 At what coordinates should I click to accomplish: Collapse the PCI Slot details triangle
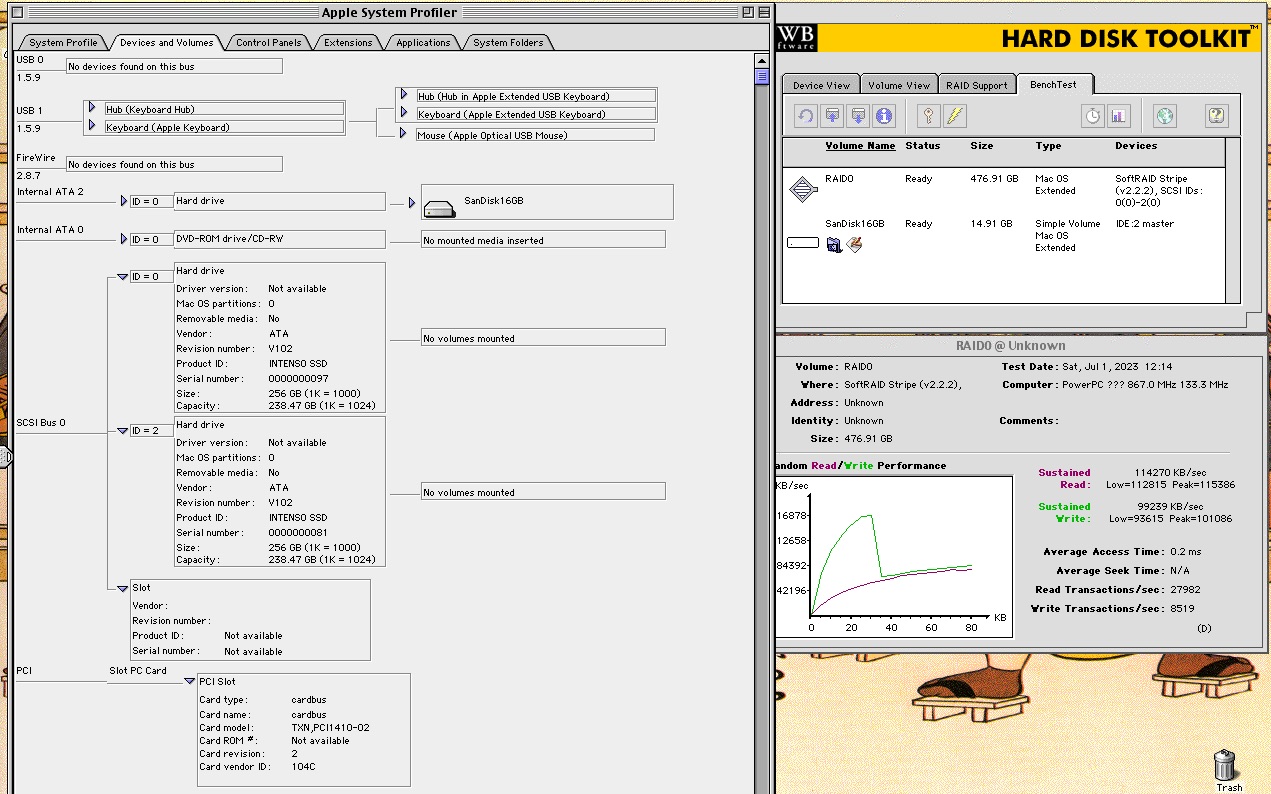(190, 681)
